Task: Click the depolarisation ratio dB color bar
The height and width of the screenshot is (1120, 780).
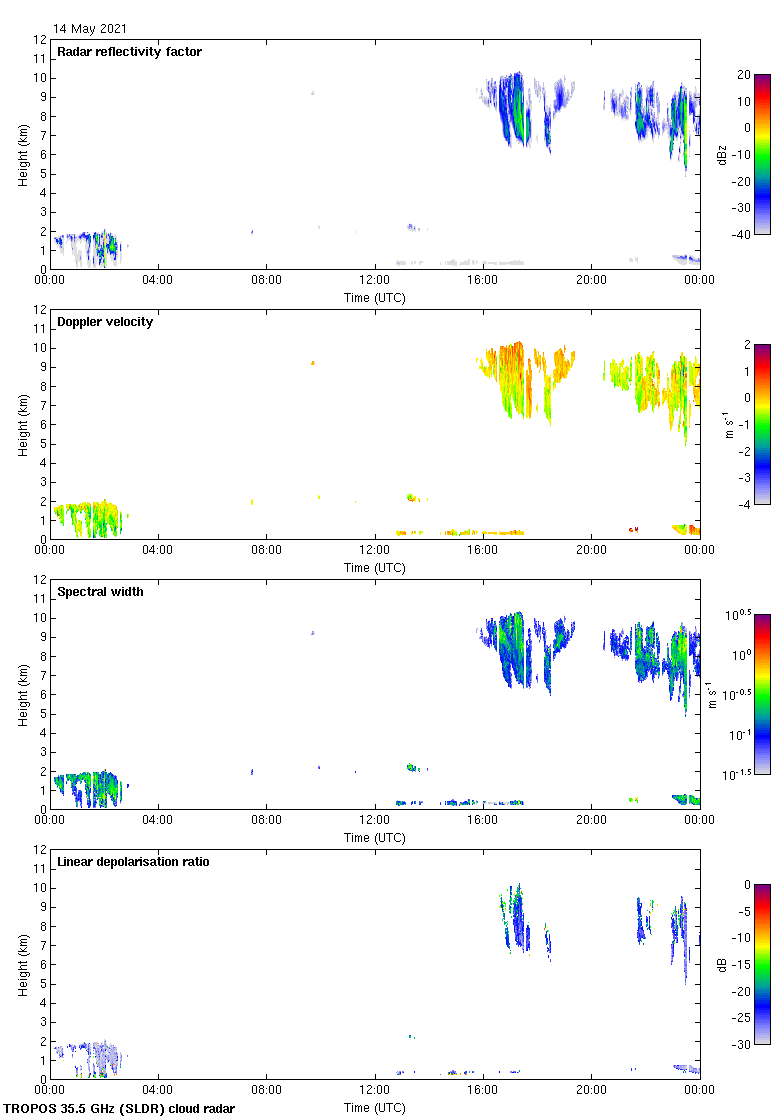Action: 762,964
